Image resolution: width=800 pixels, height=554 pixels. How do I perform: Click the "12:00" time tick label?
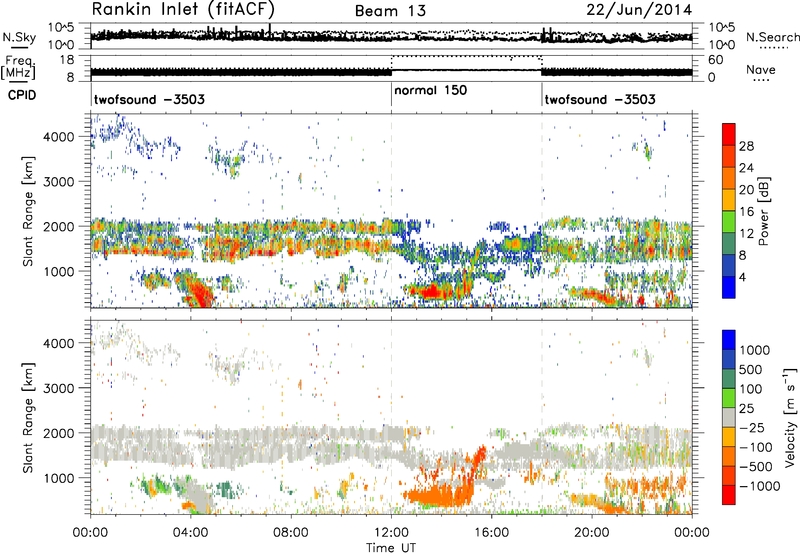(x=391, y=533)
